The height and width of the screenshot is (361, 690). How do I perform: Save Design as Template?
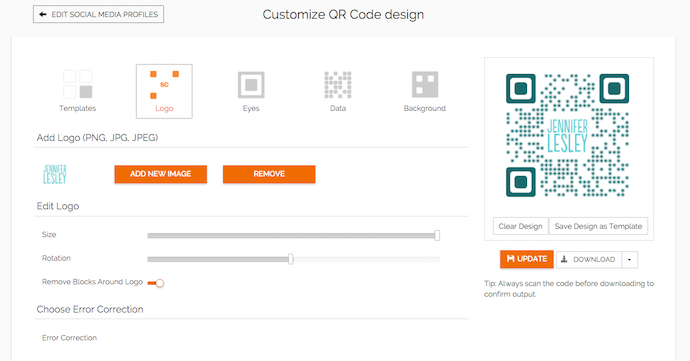[x=598, y=226]
